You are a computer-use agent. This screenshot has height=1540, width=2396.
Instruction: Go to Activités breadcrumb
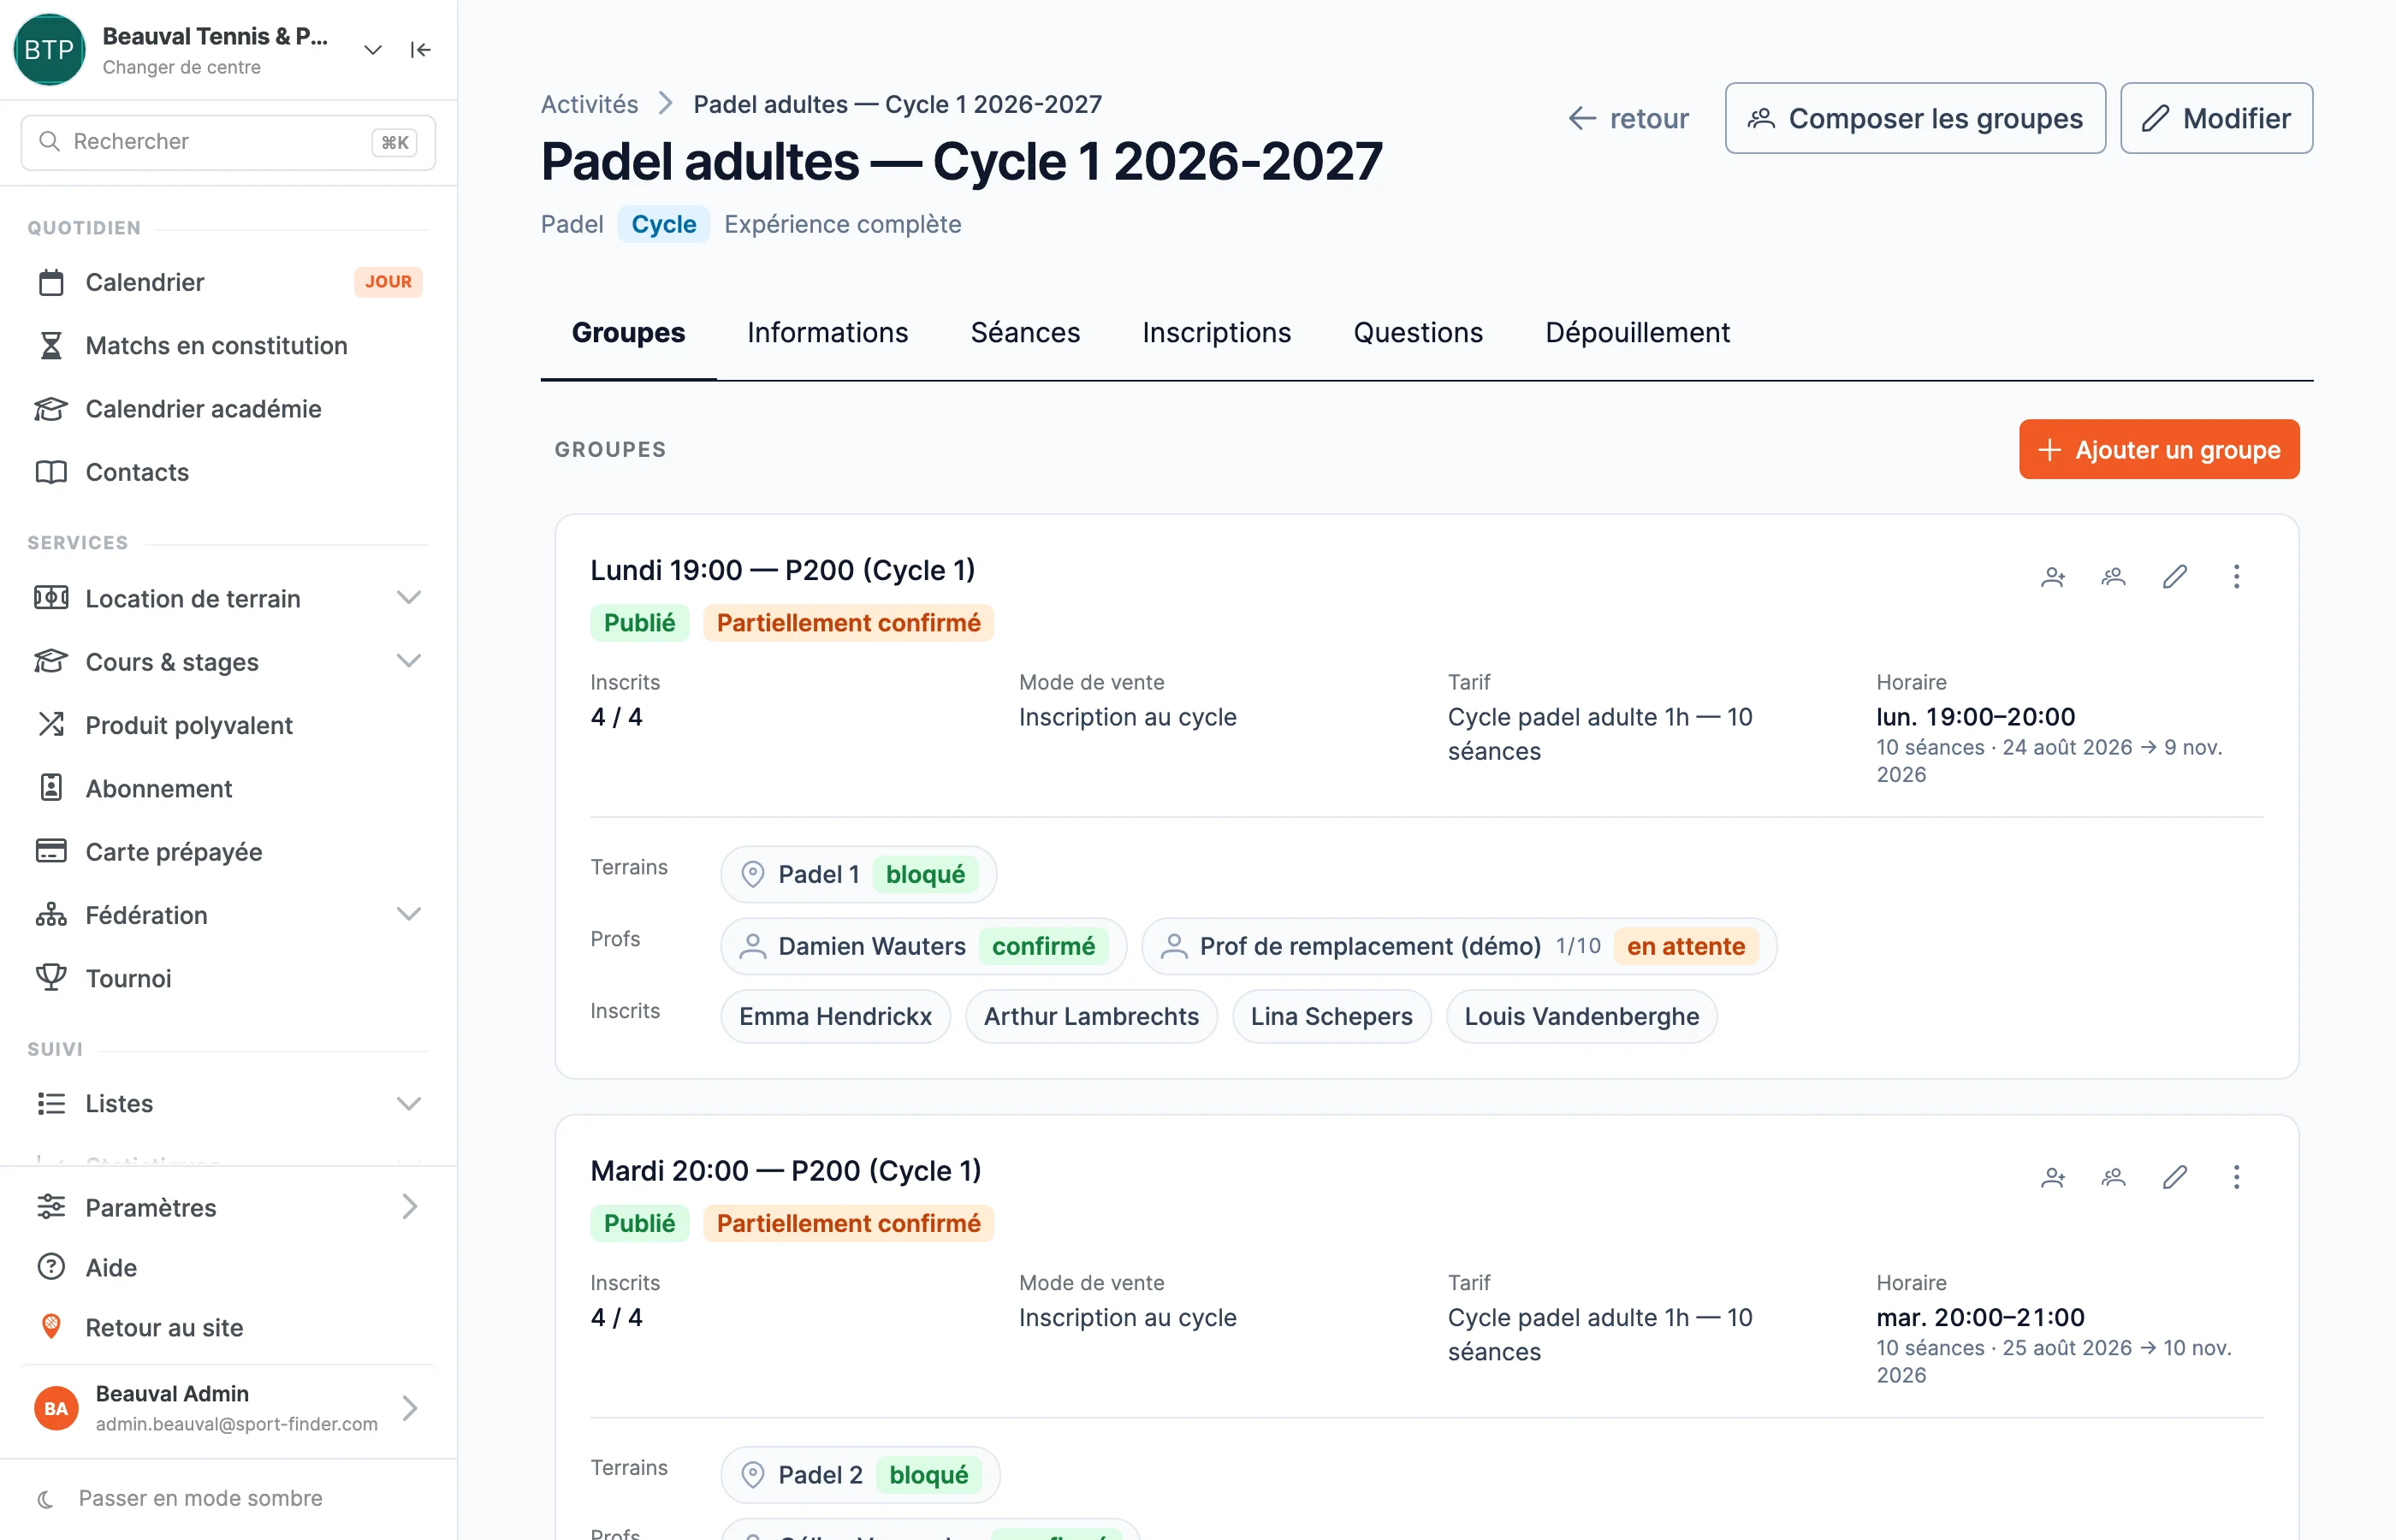pyautogui.click(x=589, y=104)
